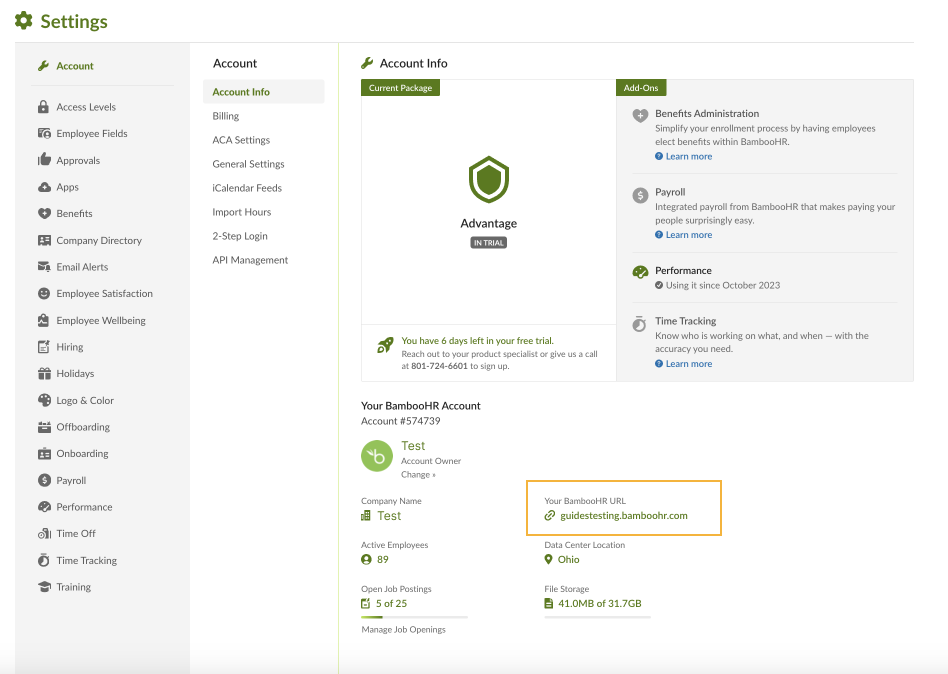Select API Management in Account menu
Screen dimensions: 948x674
(x=250, y=260)
